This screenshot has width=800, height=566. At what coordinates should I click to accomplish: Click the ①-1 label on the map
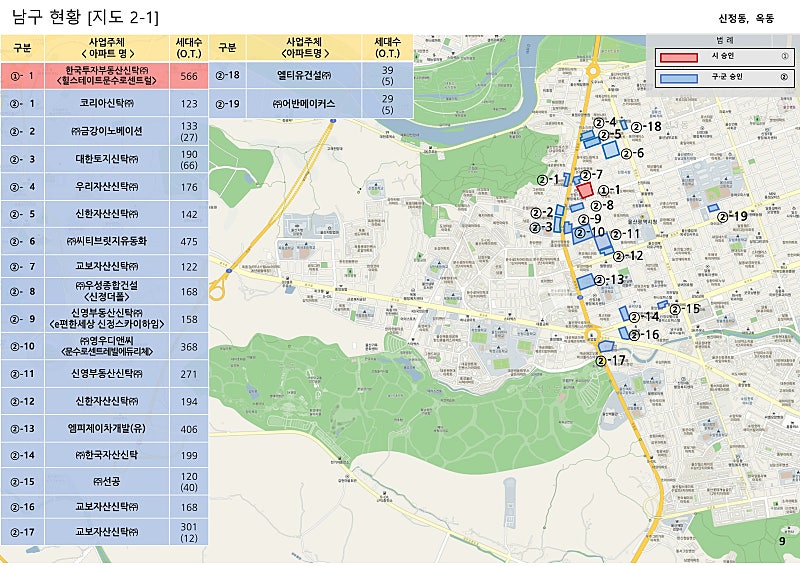[609, 190]
